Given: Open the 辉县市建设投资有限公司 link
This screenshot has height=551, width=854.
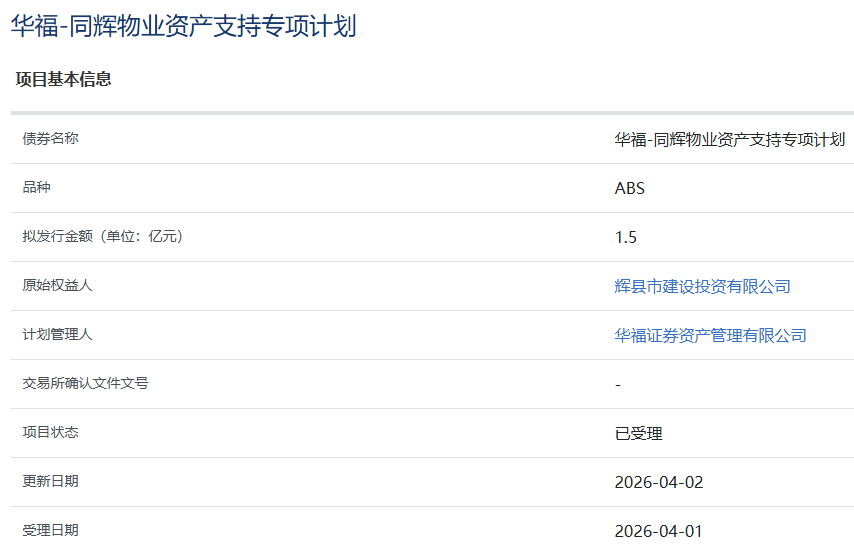Looking at the screenshot, I should coord(702,286).
